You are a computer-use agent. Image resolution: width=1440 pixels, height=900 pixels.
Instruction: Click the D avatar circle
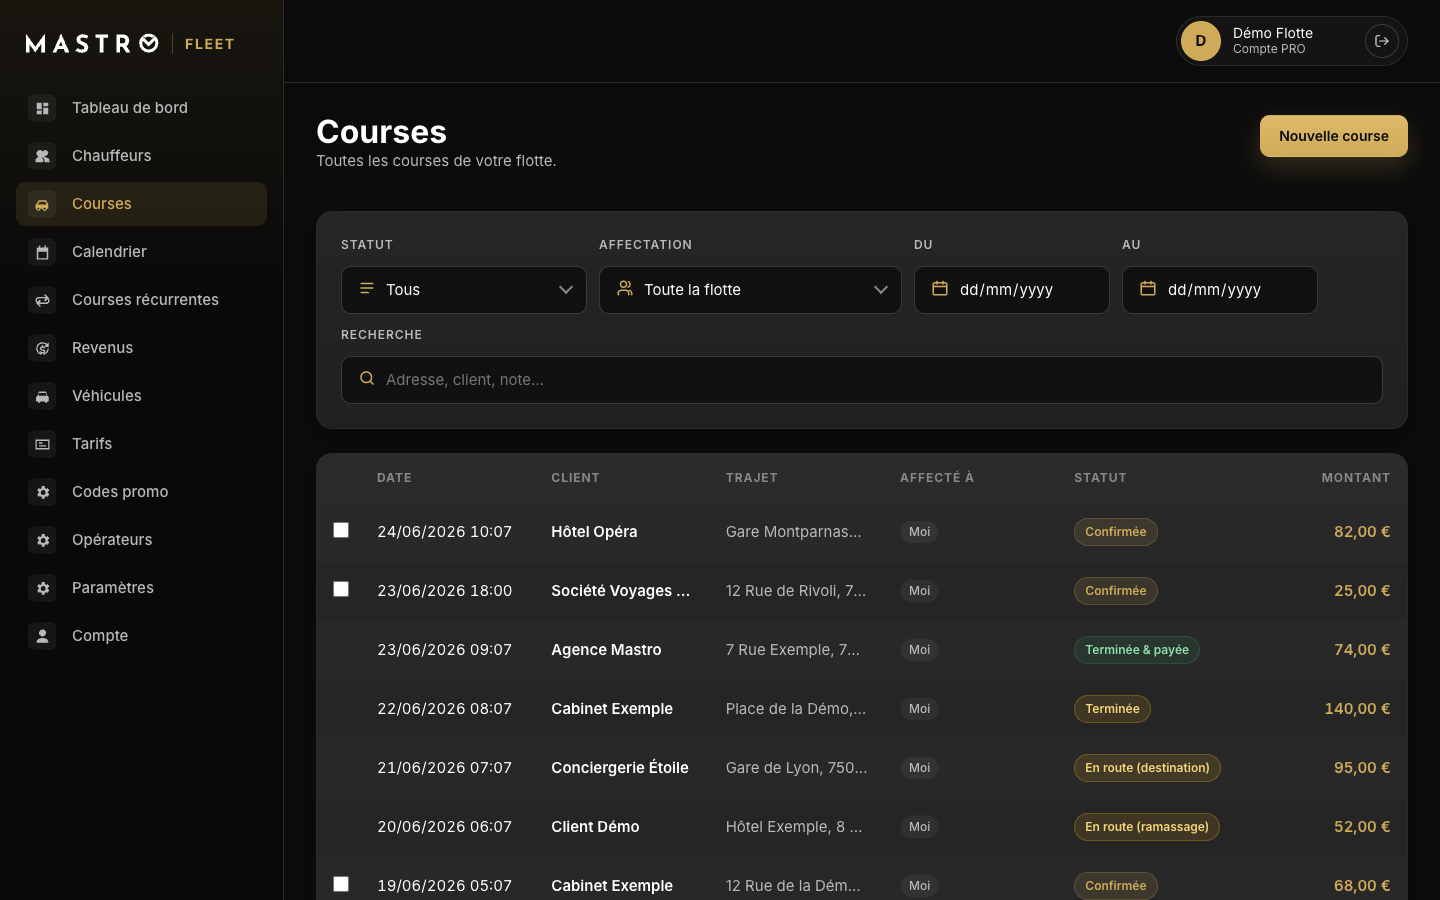coord(1201,41)
